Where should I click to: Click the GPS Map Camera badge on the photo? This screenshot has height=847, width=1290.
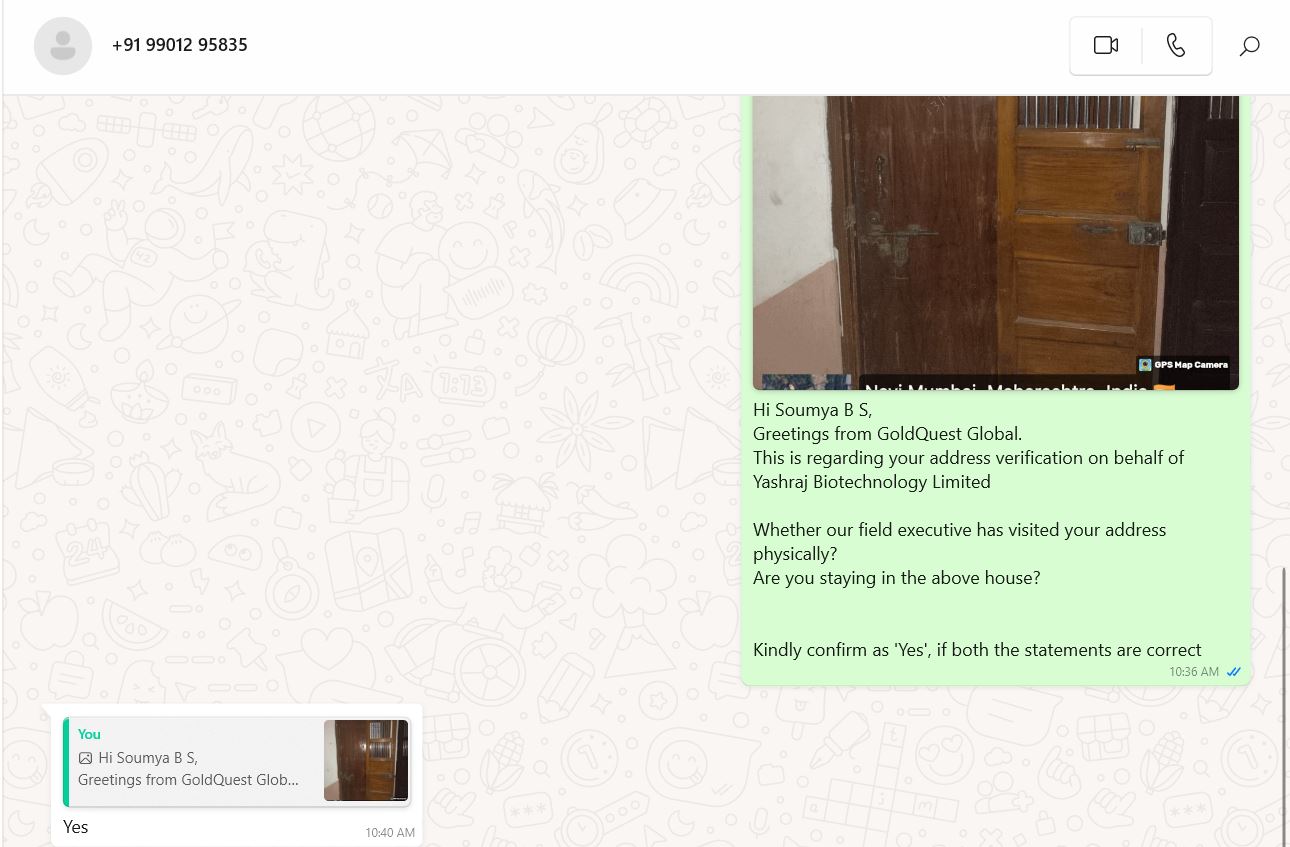coord(1183,365)
